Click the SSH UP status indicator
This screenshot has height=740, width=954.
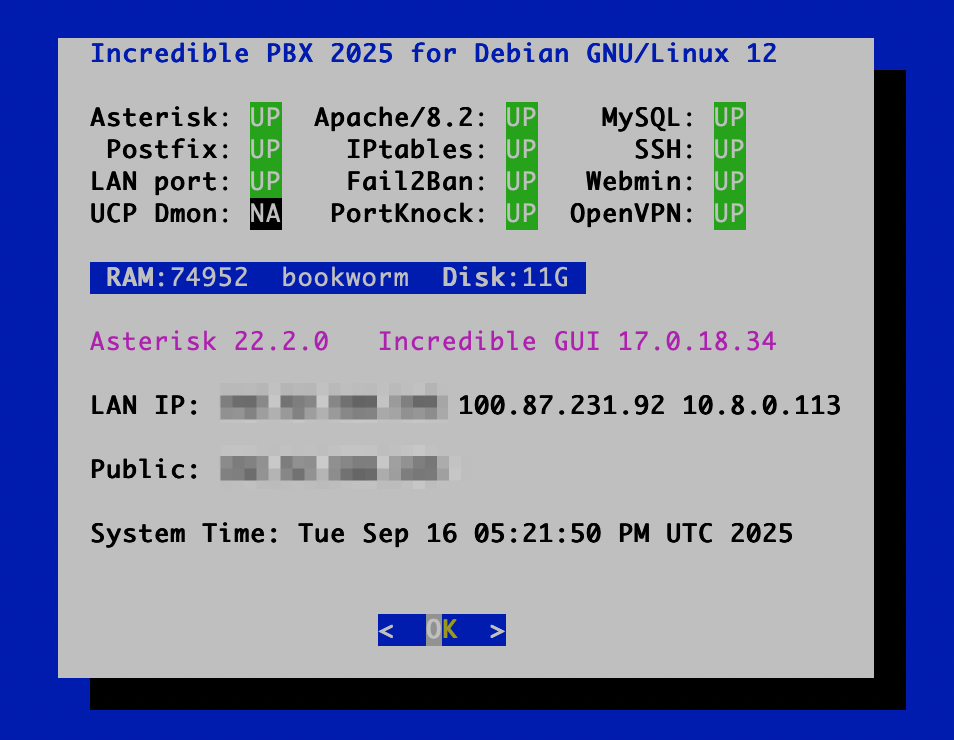tap(729, 149)
